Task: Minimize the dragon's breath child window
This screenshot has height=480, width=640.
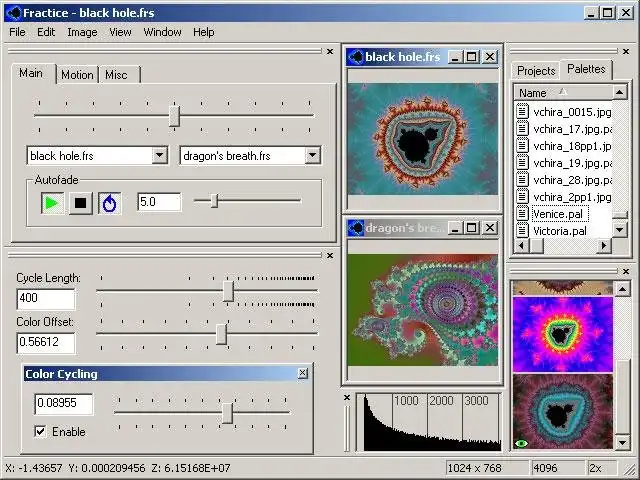Action: tap(455, 228)
